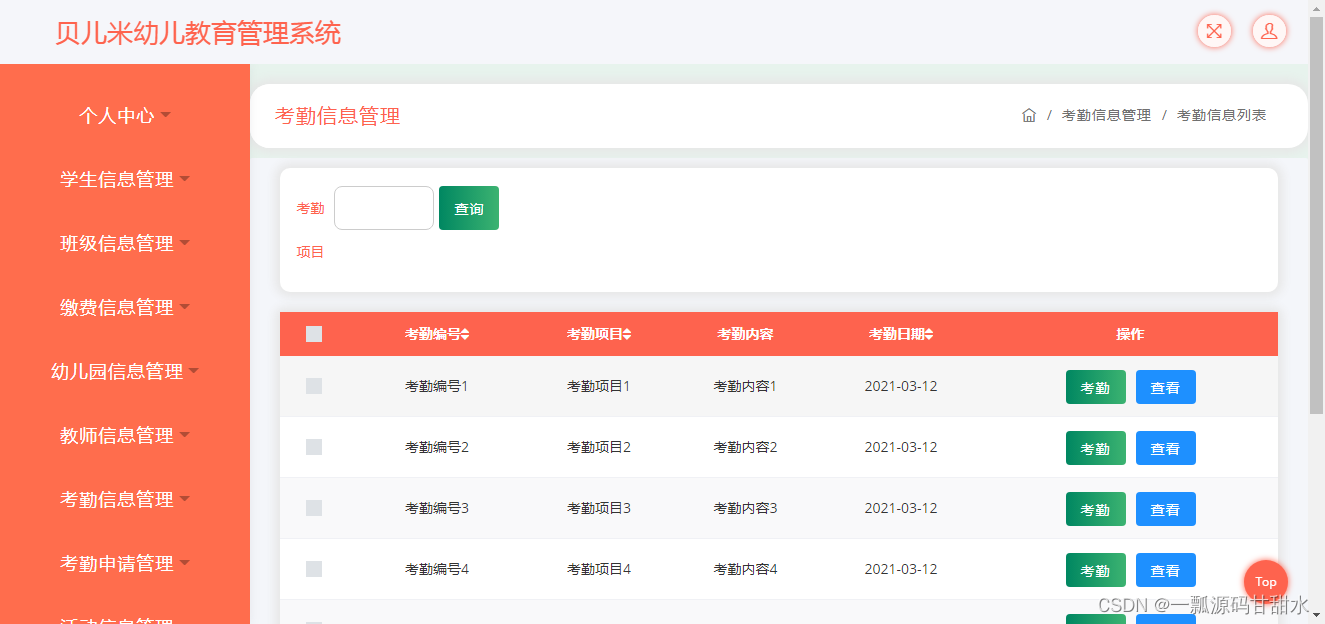The image size is (1325, 624).
Task: Click 查看 button for 考勤编号1
Action: pos(1166,387)
